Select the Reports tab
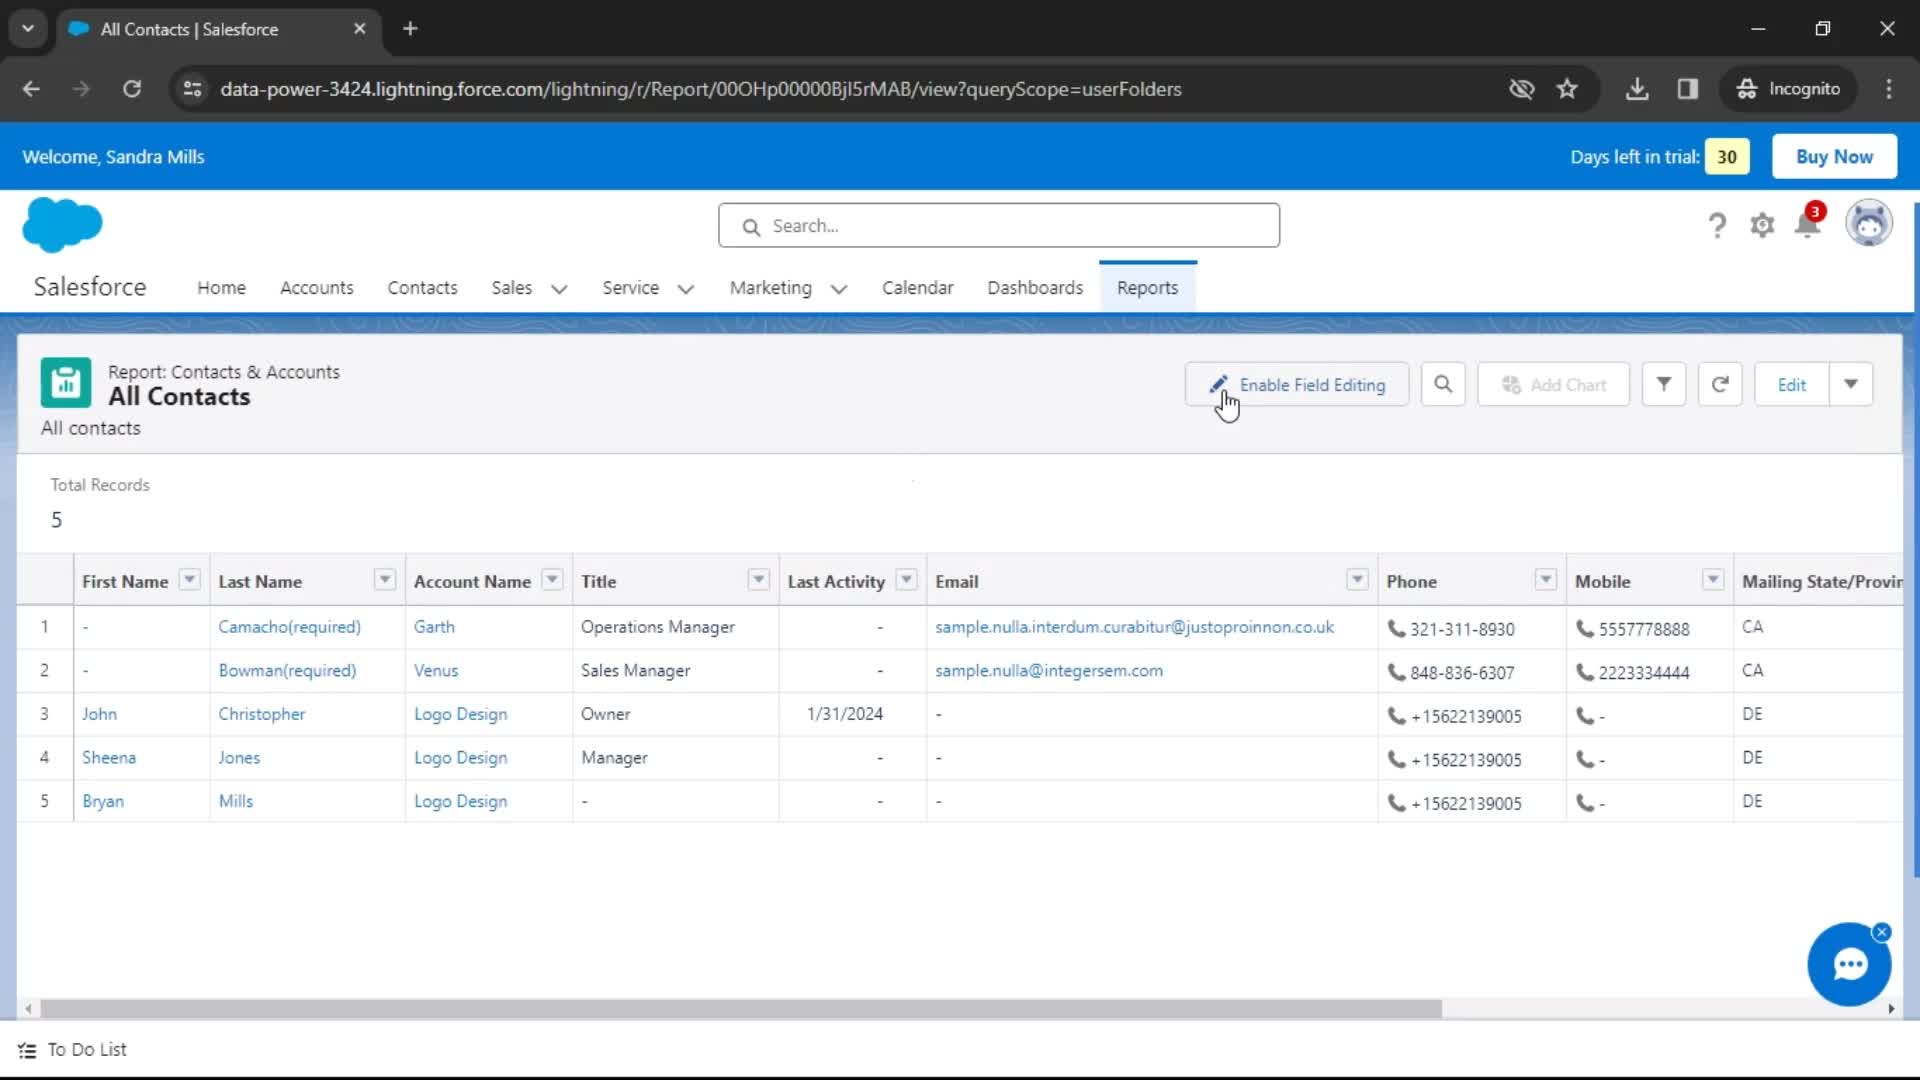The width and height of the screenshot is (1920, 1080). [1147, 288]
